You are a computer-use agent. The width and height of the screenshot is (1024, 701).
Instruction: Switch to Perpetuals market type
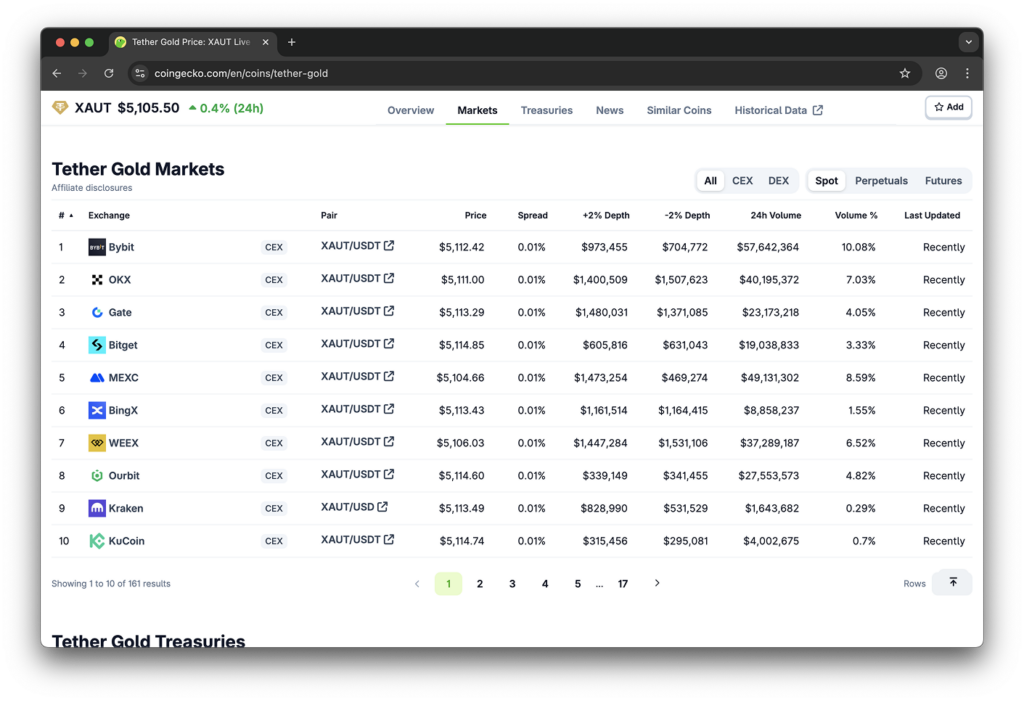(x=881, y=181)
